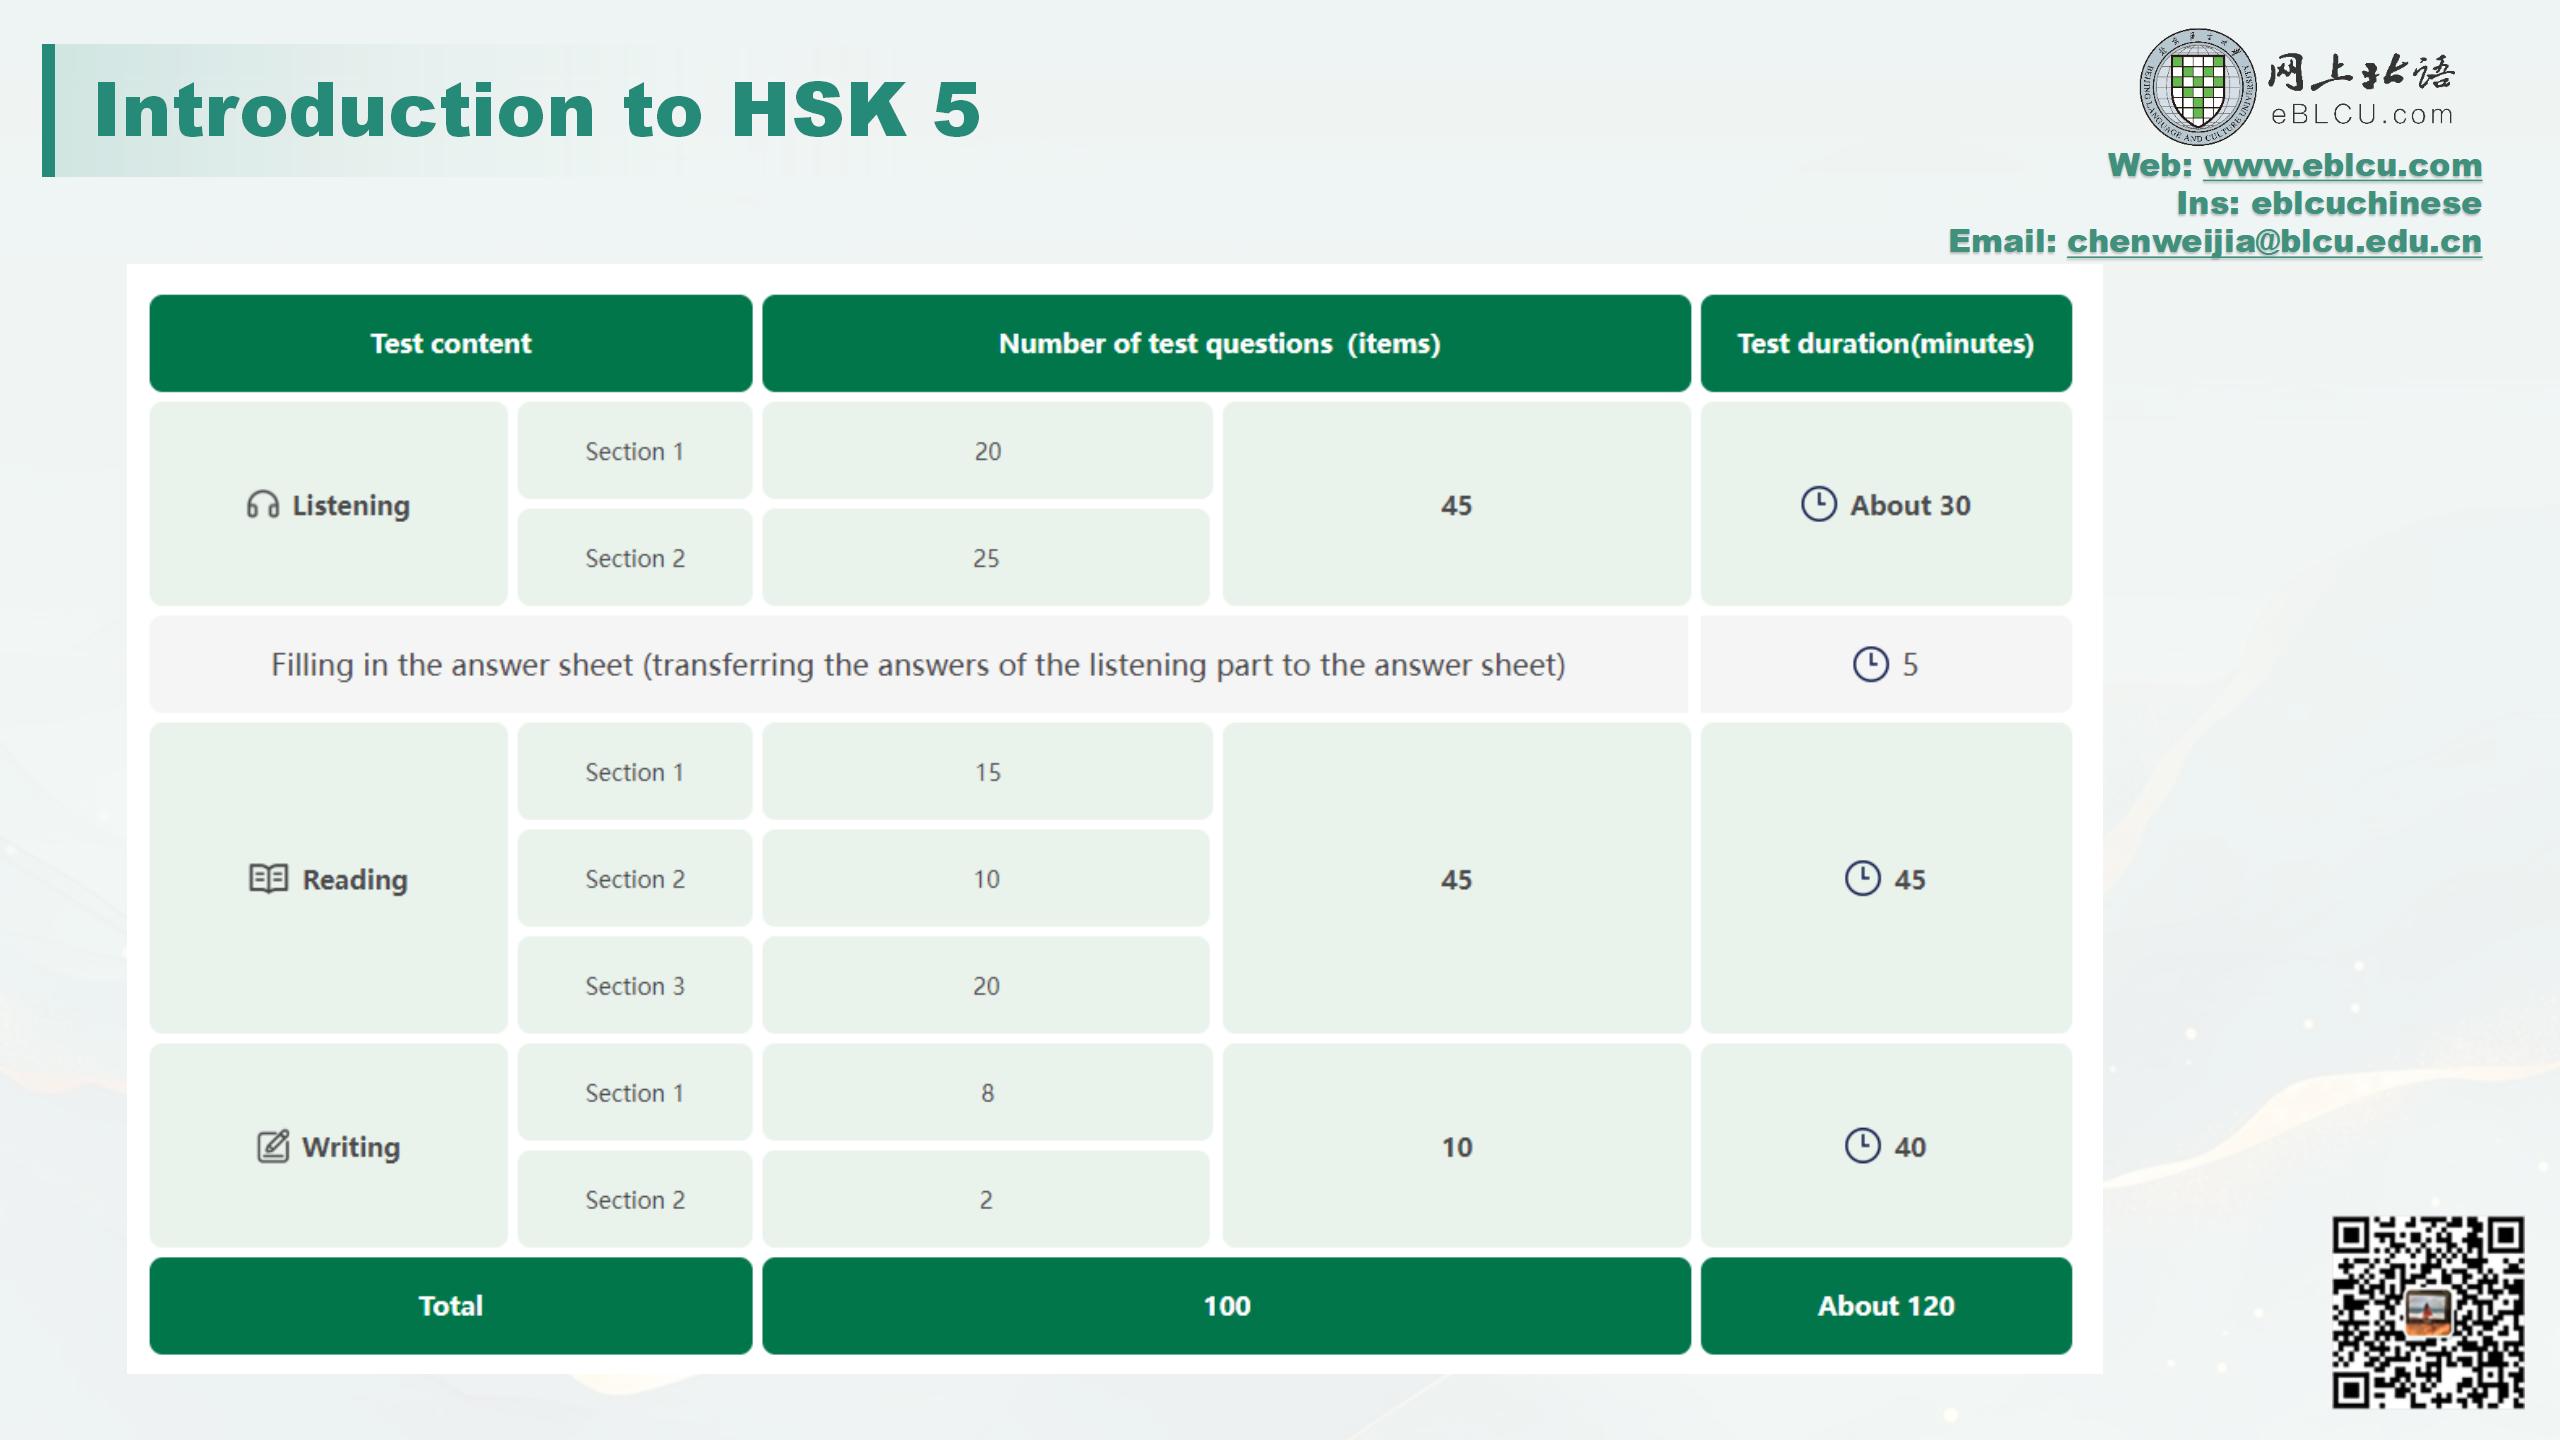Click the Total row label cell
This screenshot has width=2560, height=1440.
pos(450,1305)
